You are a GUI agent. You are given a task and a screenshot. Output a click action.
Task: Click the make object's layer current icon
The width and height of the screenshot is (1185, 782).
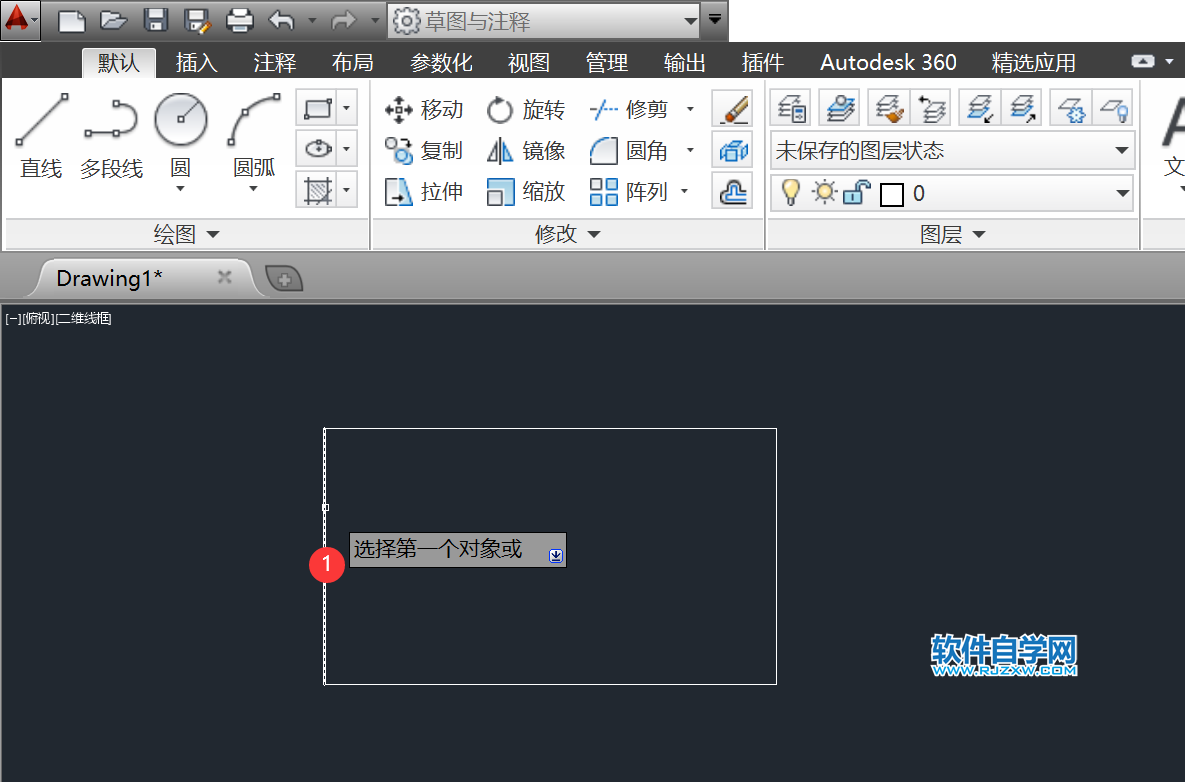click(x=839, y=108)
